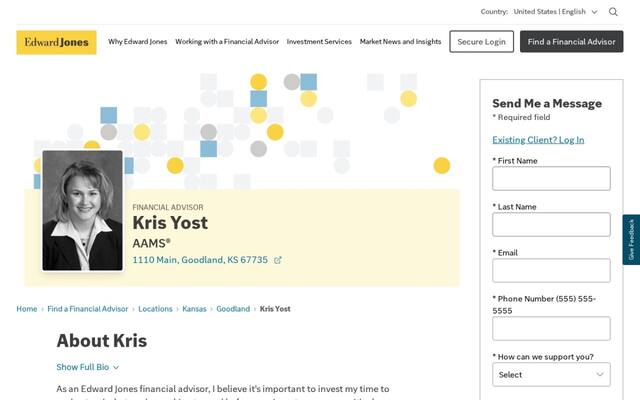The height and width of the screenshot is (400, 640).
Task: Open Find a Financial Advisor breadcrumb
Action: click(x=88, y=309)
